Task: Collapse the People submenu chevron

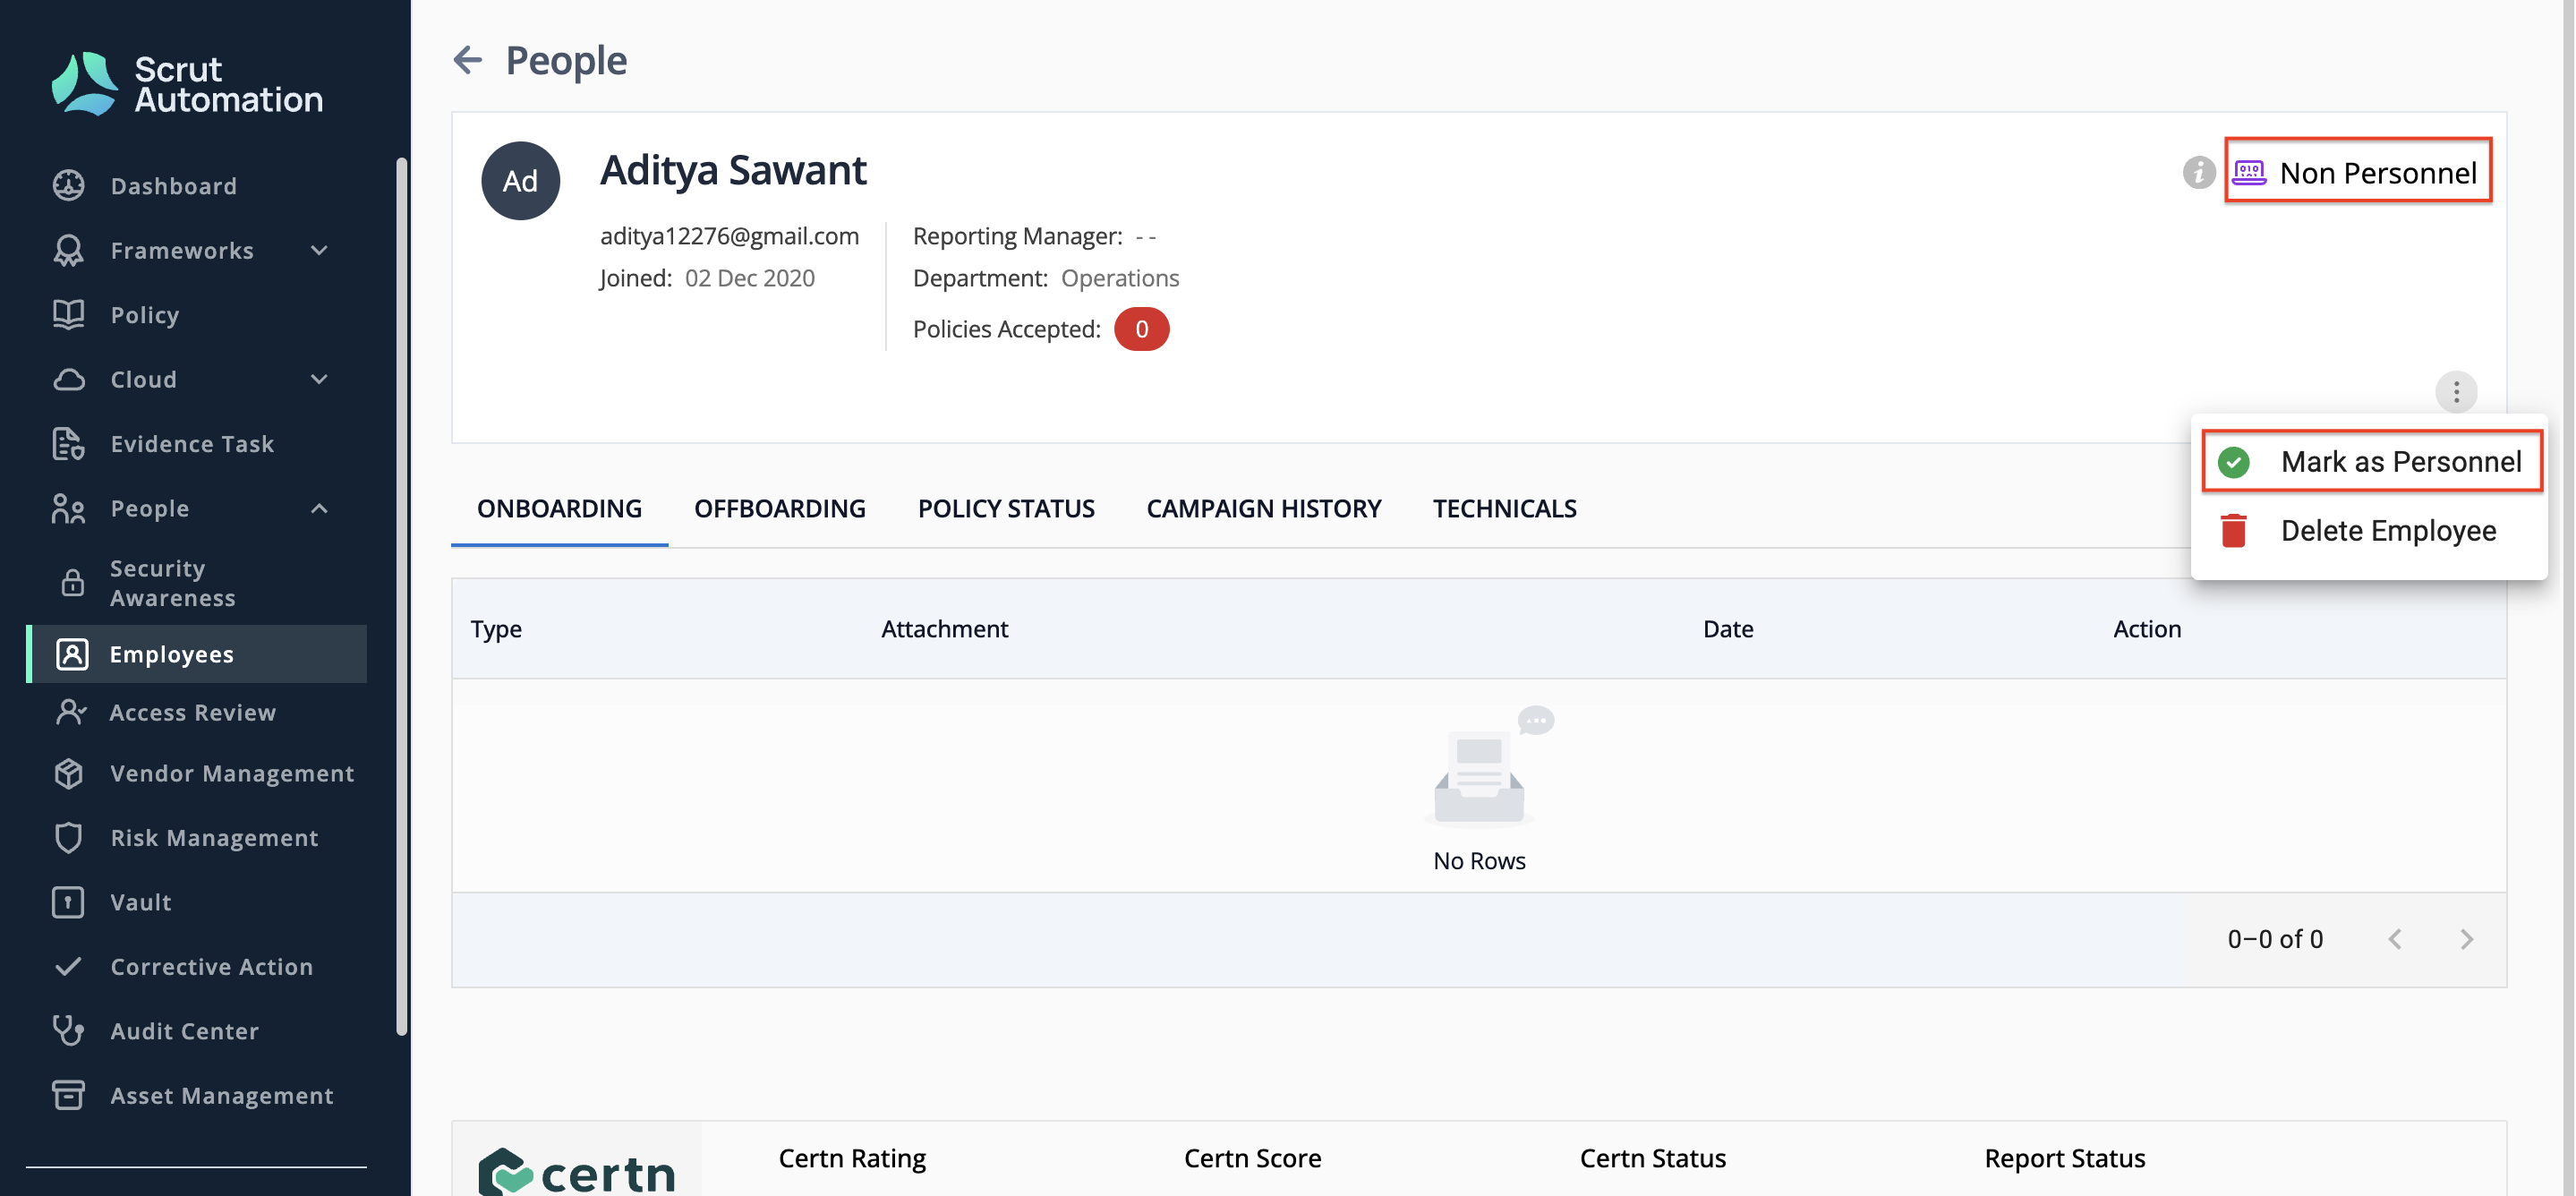Action: click(x=319, y=508)
